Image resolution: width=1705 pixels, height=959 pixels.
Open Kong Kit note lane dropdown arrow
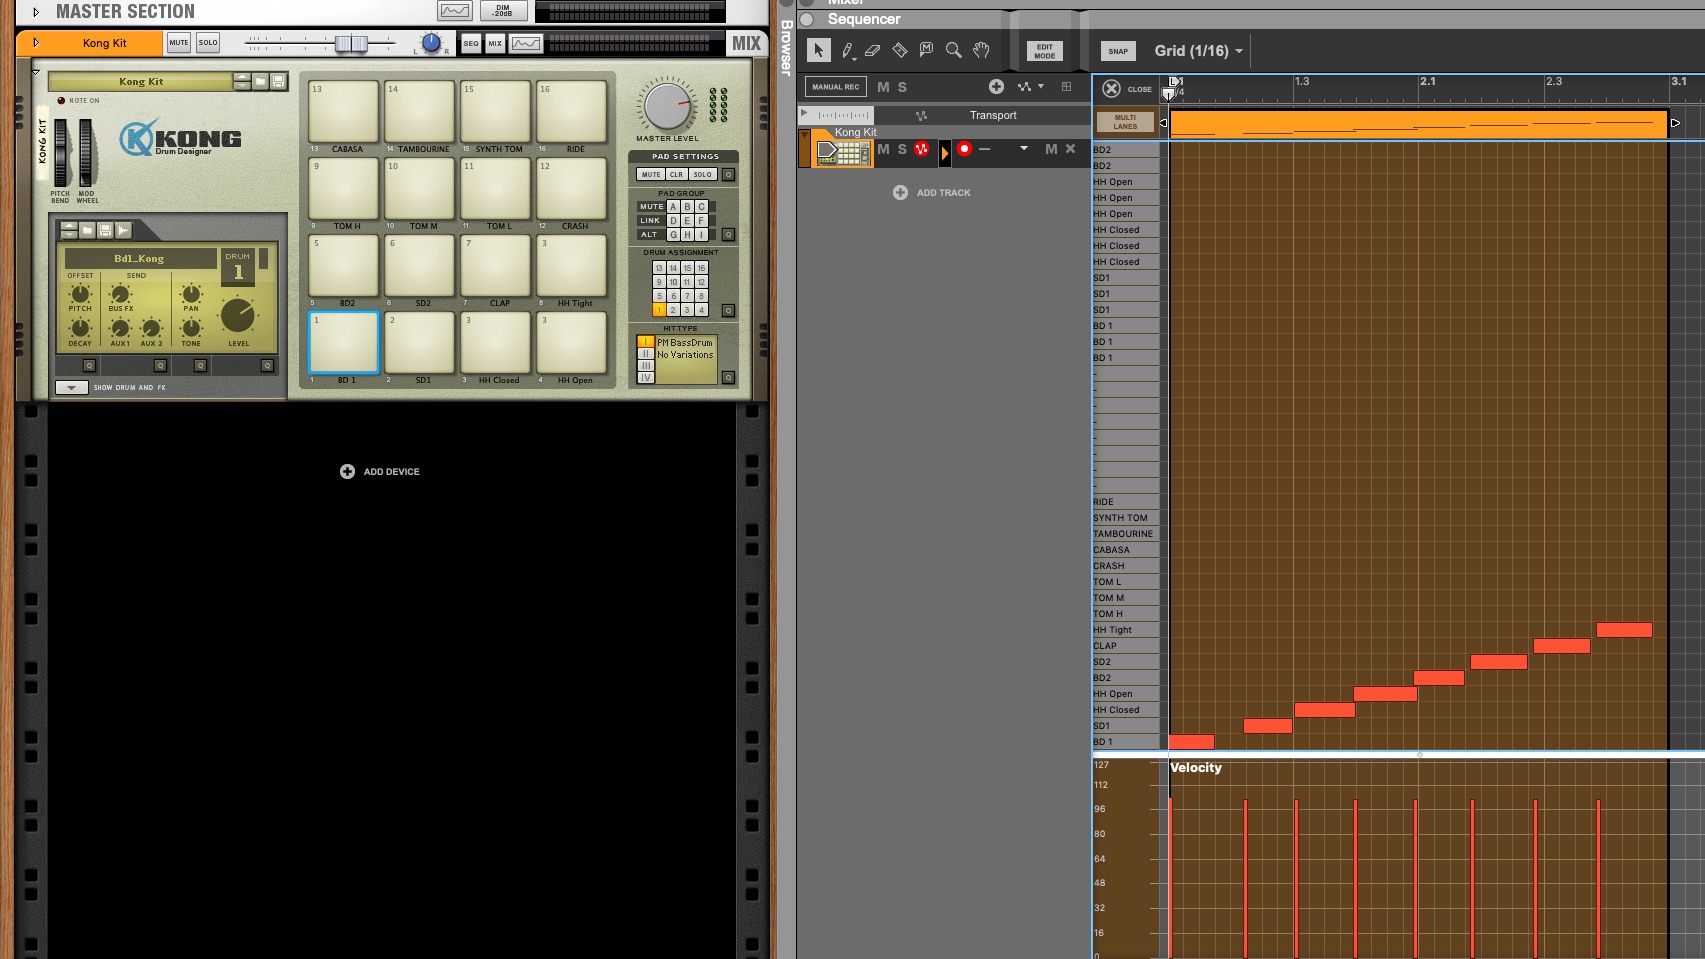click(1024, 148)
